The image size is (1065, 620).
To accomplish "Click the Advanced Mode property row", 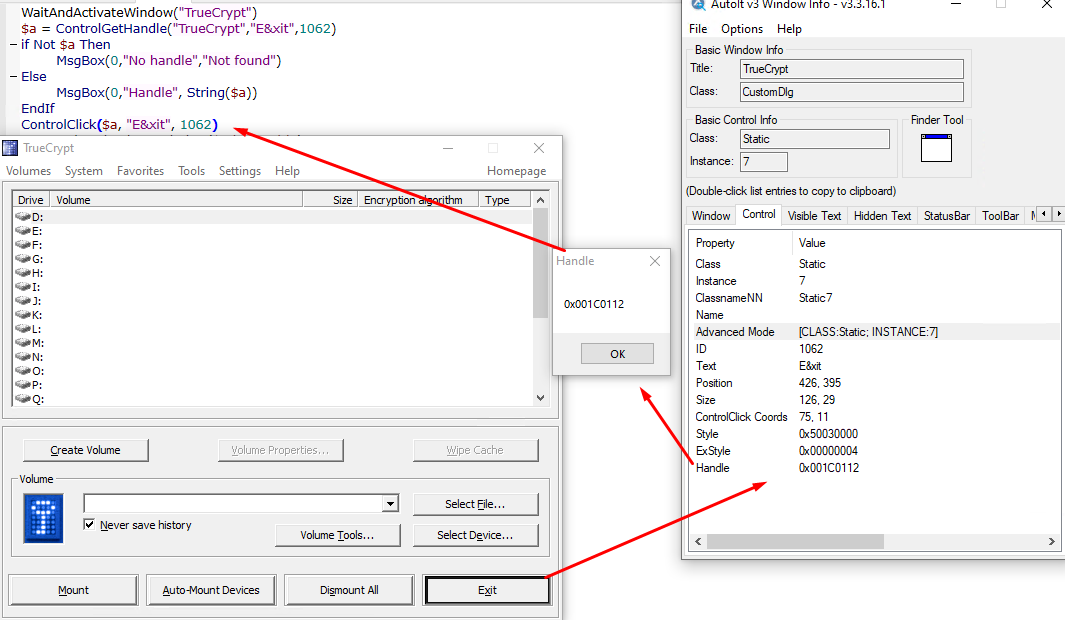I will point(876,332).
